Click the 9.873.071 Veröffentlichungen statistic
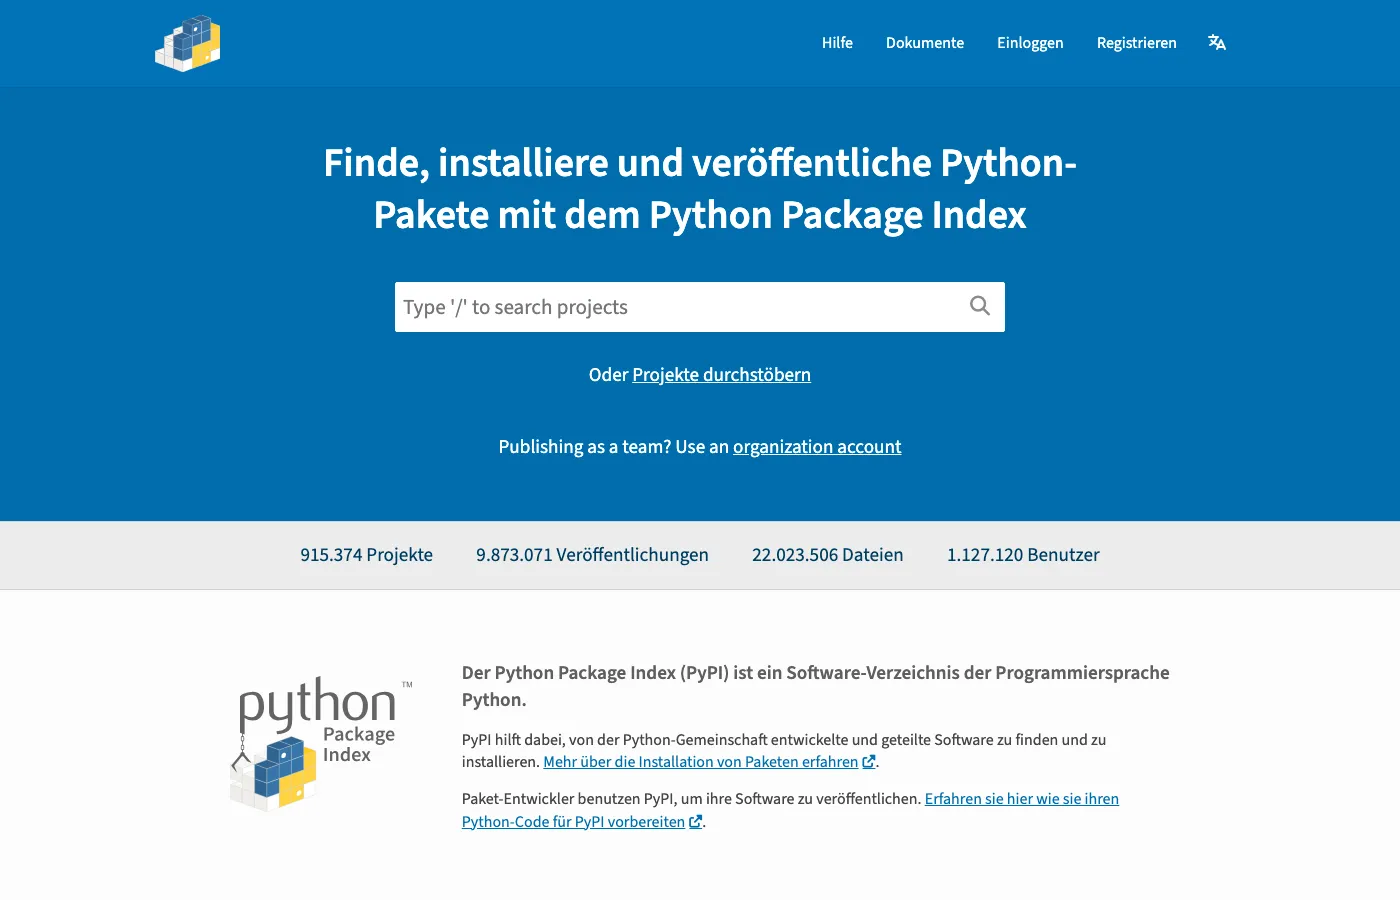1400x900 pixels. (x=592, y=555)
